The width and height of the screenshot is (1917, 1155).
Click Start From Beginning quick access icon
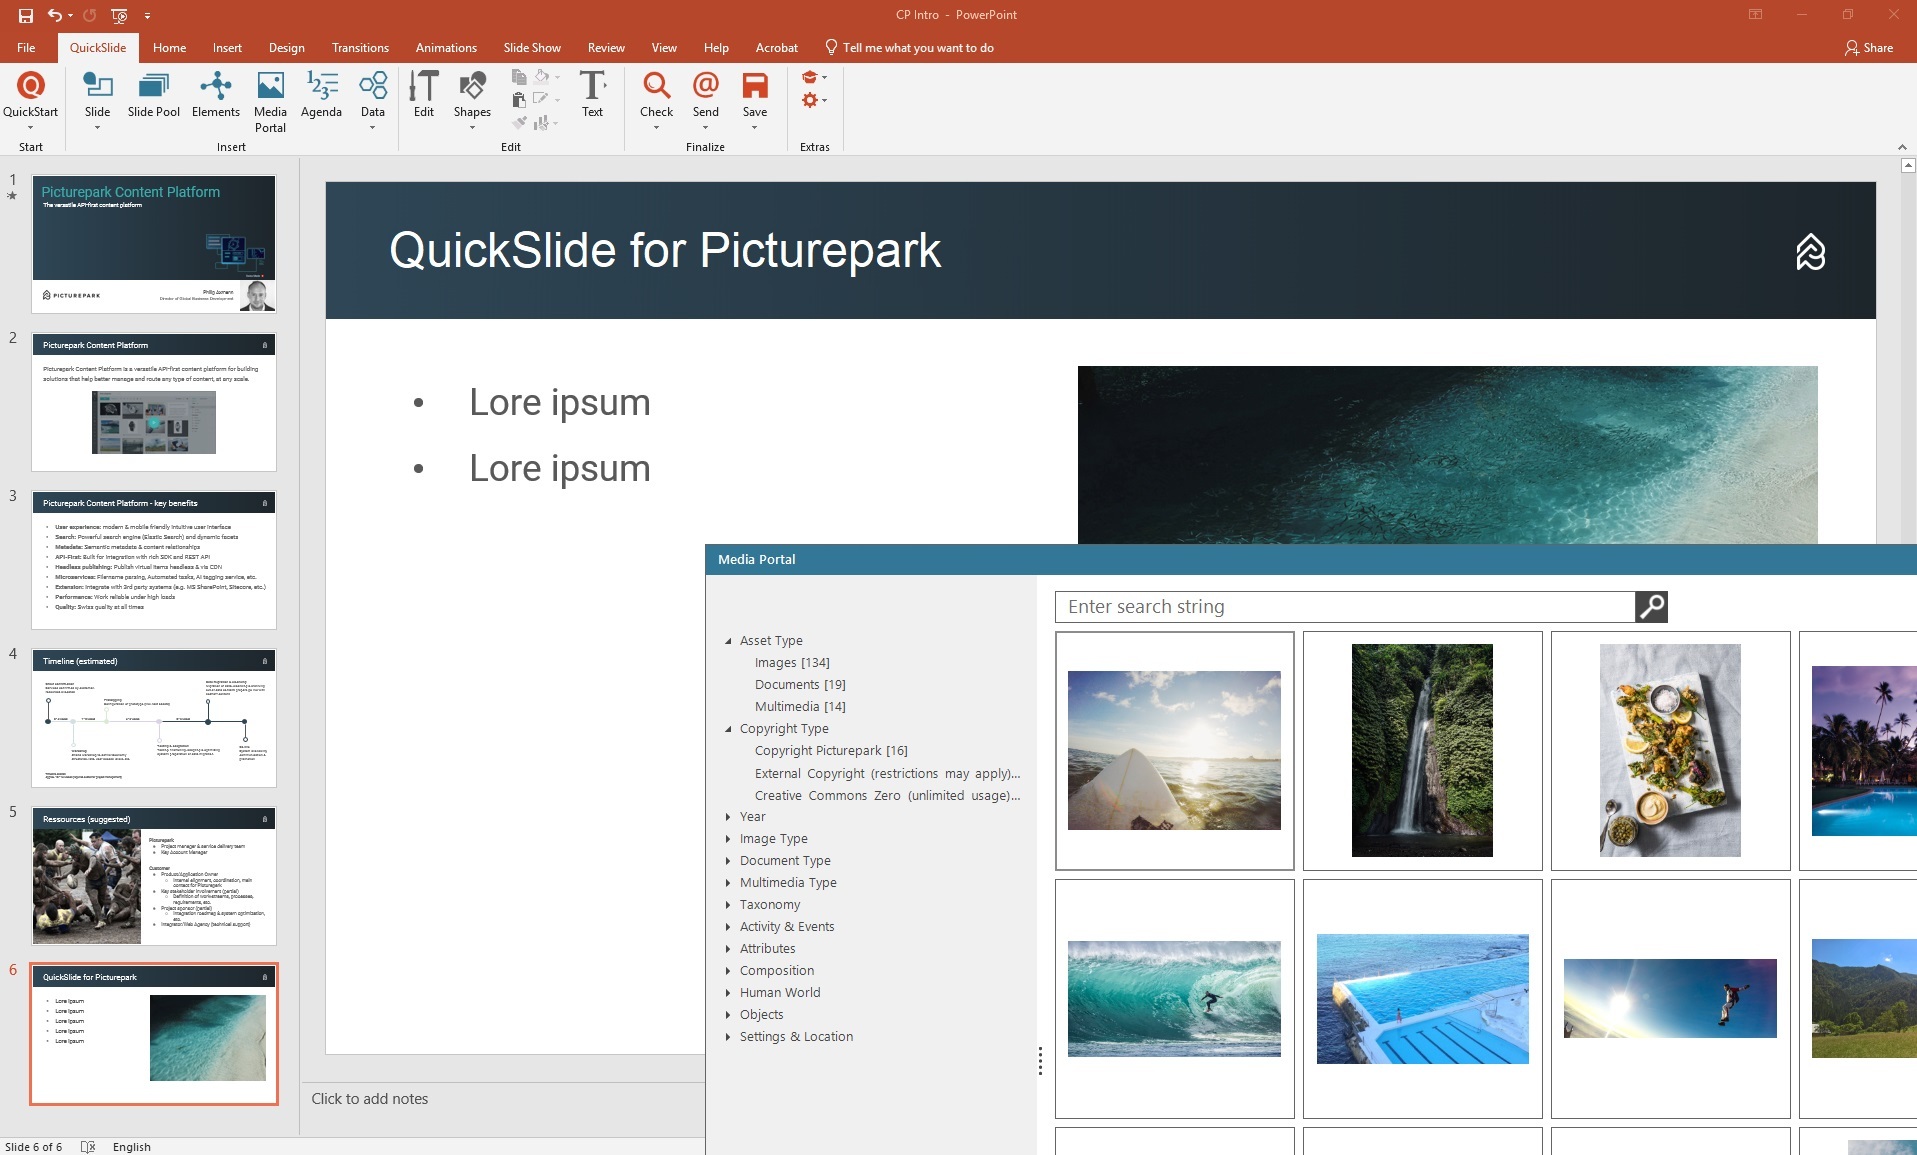(x=119, y=15)
